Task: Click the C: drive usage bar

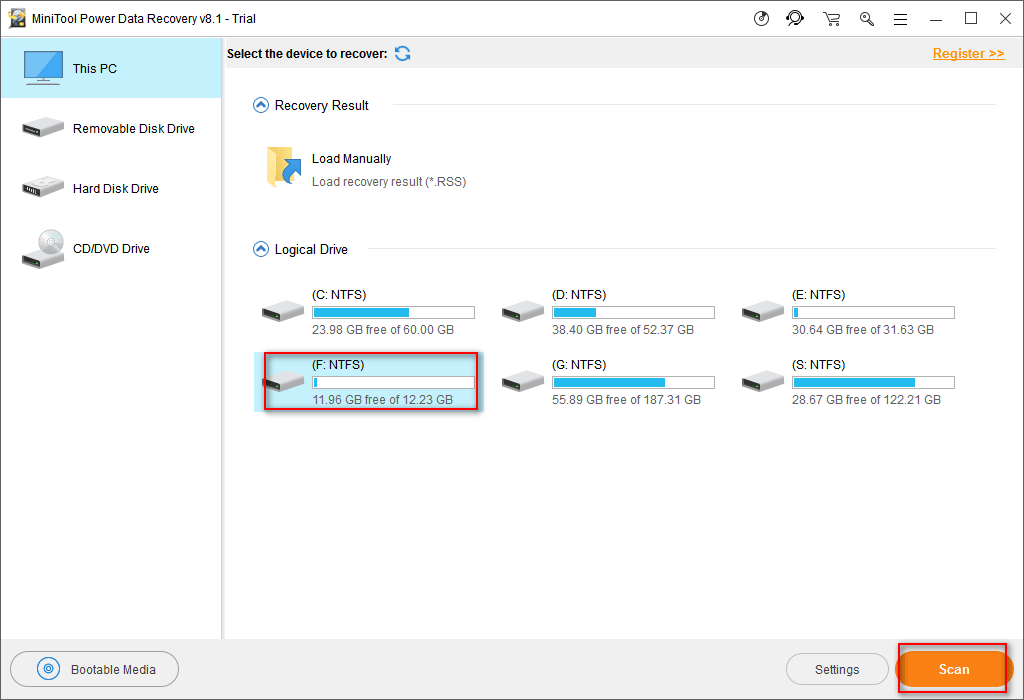Action: [393, 313]
